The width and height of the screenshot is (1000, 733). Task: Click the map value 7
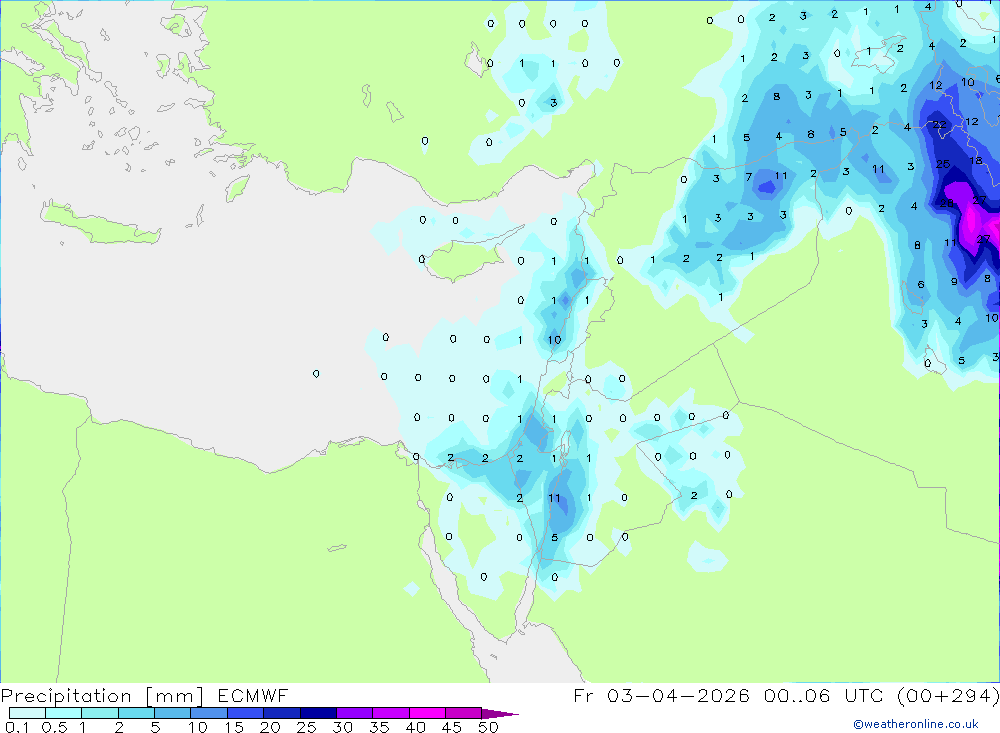click(749, 177)
